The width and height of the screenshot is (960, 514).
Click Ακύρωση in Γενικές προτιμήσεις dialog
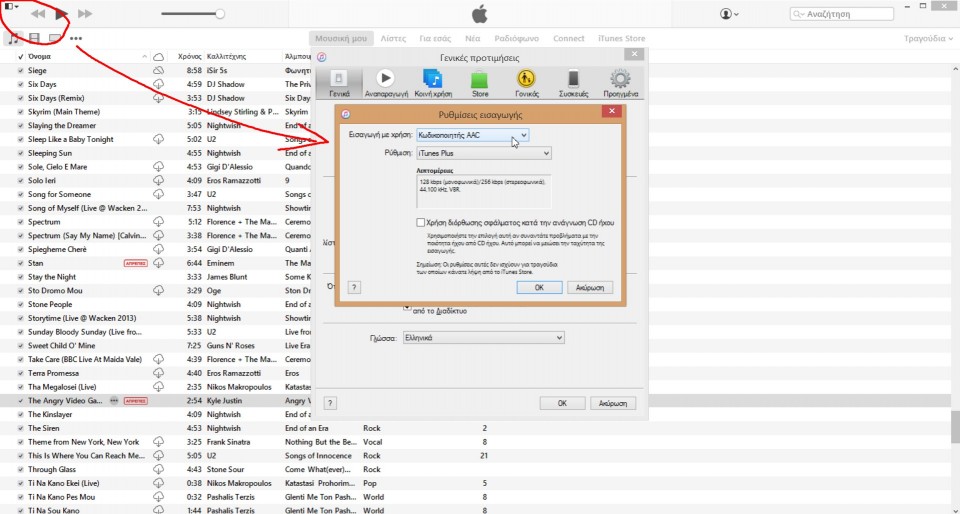(613, 403)
